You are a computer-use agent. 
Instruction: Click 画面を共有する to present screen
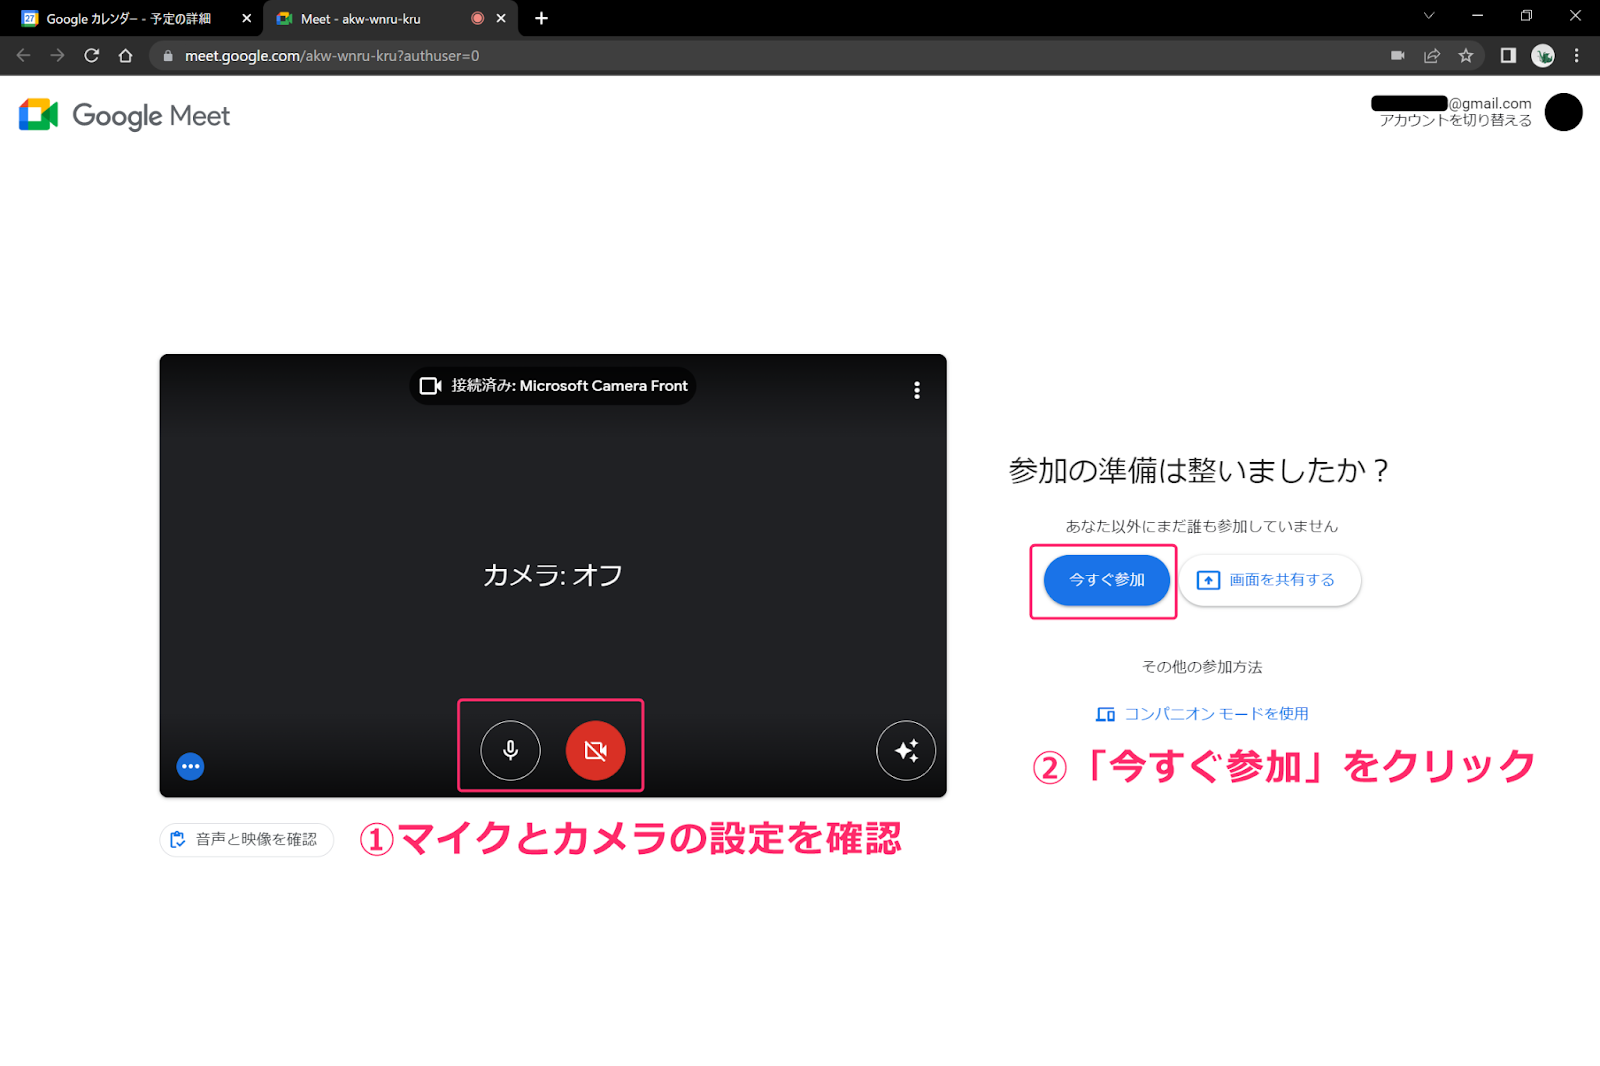pos(1268,580)
